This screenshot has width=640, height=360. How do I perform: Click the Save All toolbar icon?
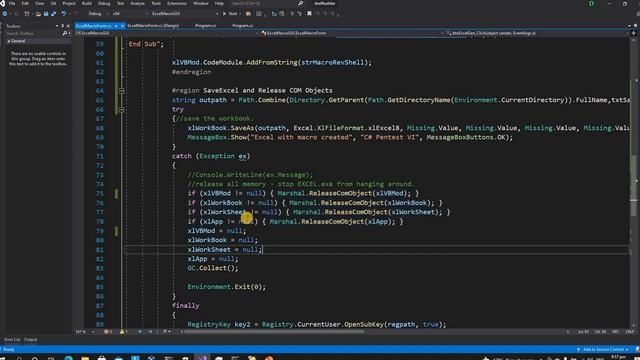53,13
